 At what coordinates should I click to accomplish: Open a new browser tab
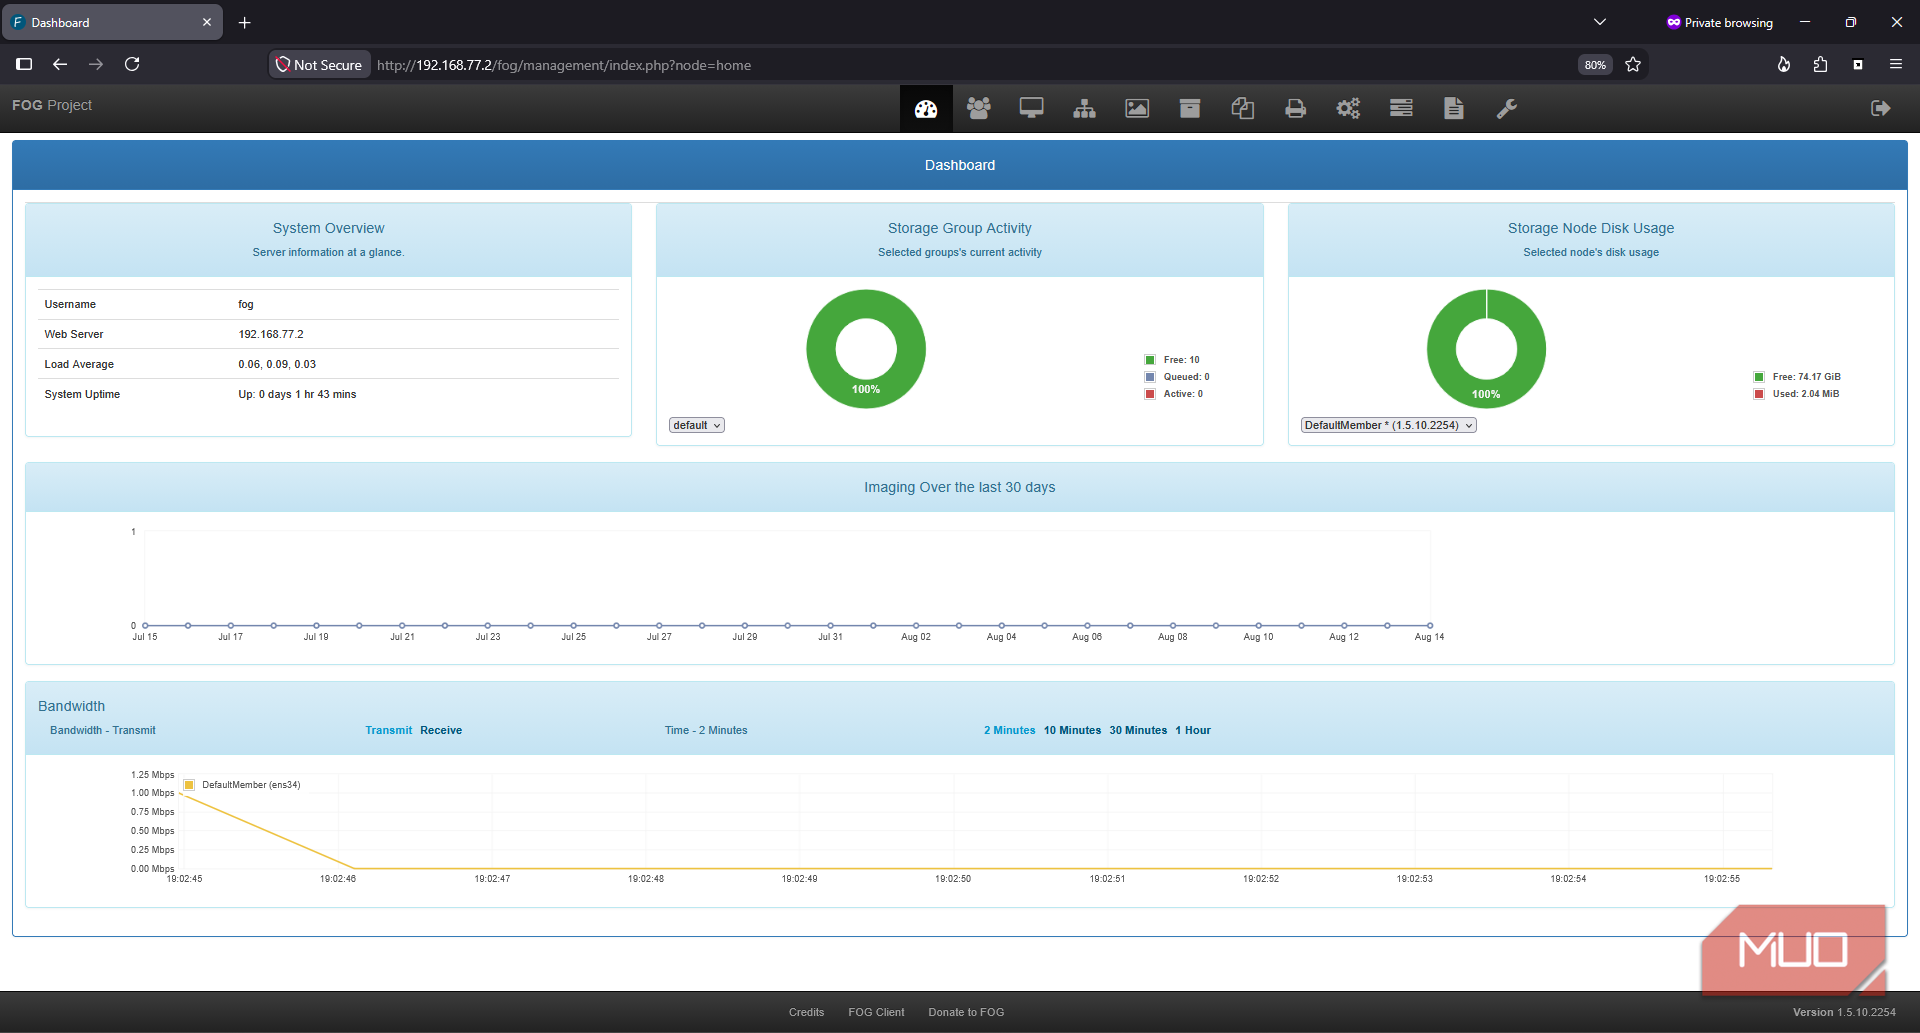tap(245, 22)
